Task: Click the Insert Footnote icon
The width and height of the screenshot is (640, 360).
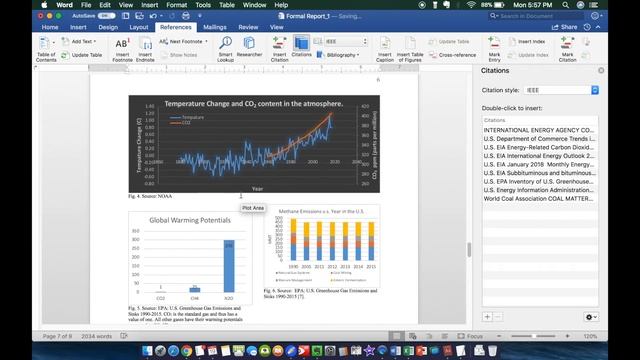Action: coord(122,49)
